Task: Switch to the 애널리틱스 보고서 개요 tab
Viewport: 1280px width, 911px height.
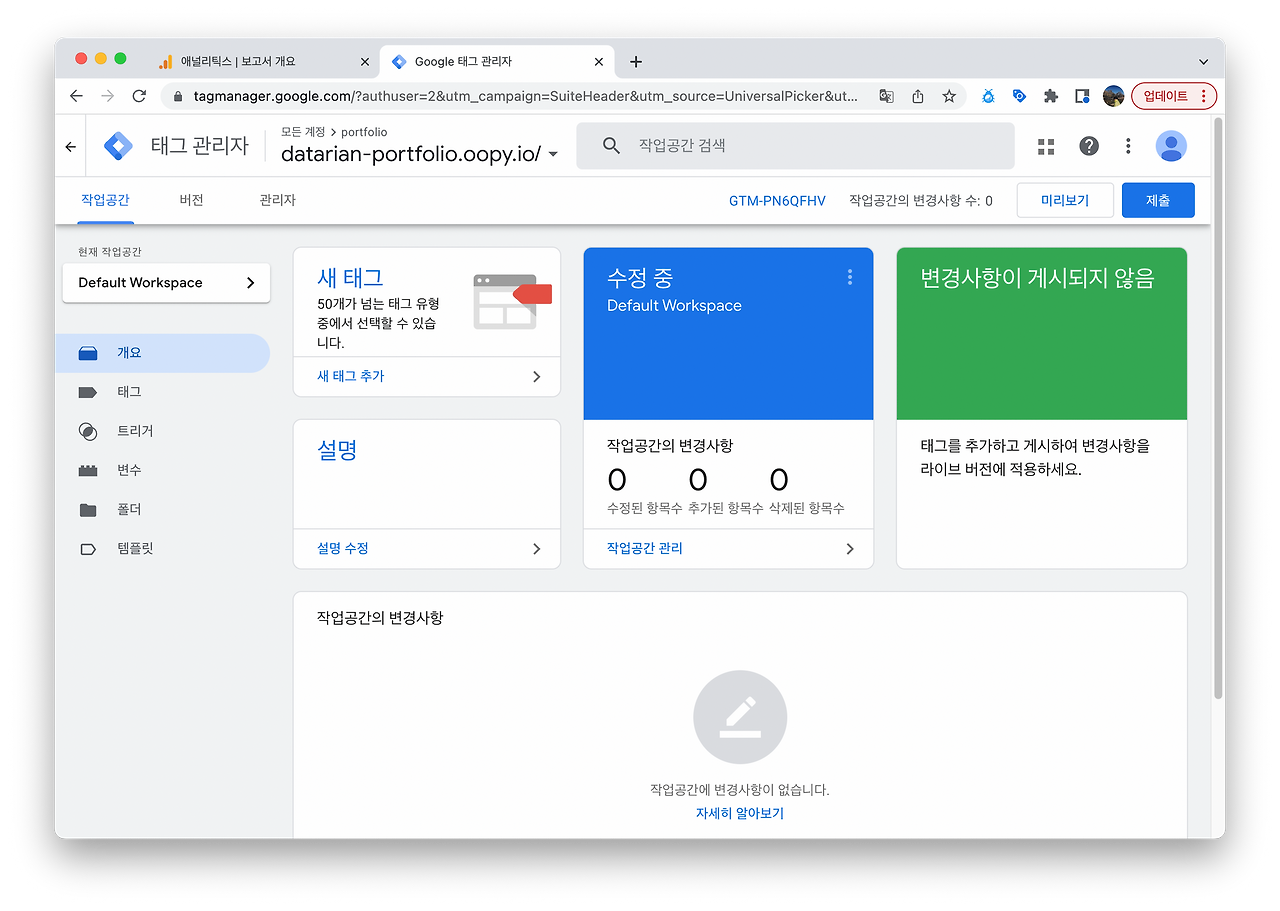Action: (x=263, y=62)
